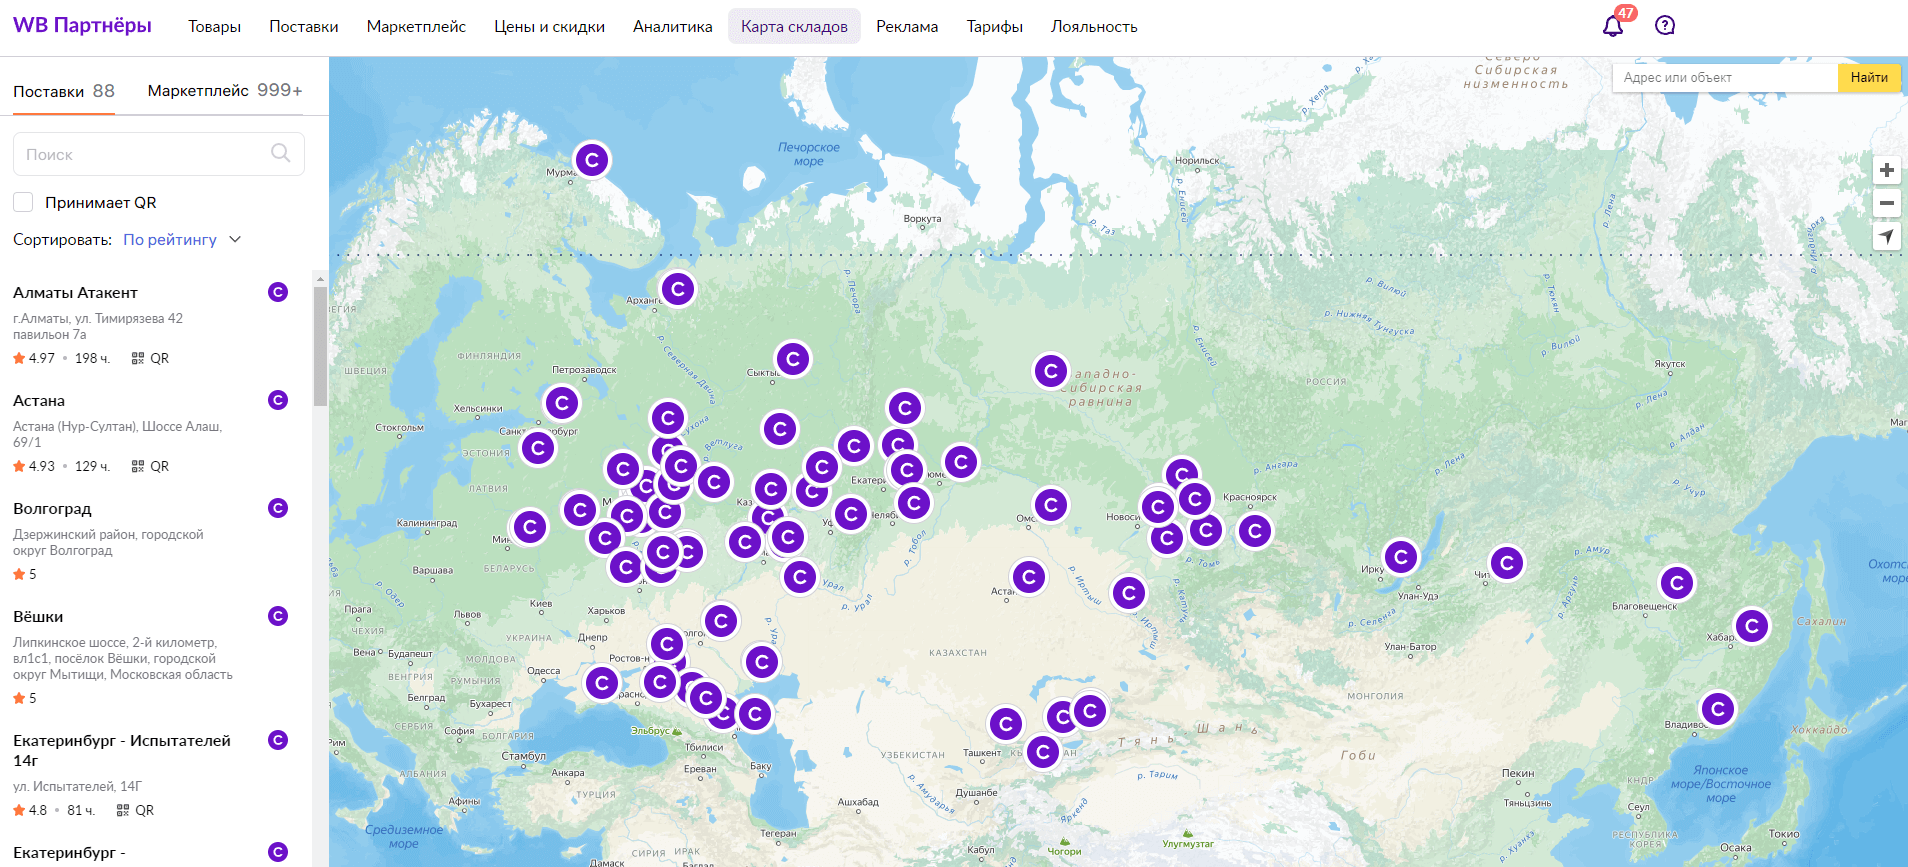
Task: Select marker in Западно-Сибирская равнина
Action: click(1051, 372)
